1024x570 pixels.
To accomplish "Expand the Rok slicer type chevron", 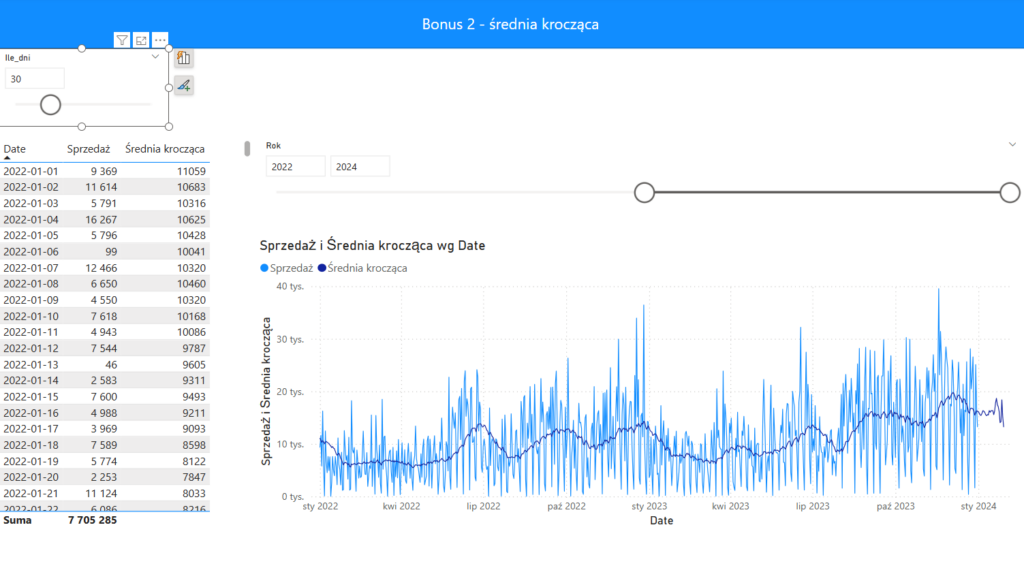I will click(1012, 145).
